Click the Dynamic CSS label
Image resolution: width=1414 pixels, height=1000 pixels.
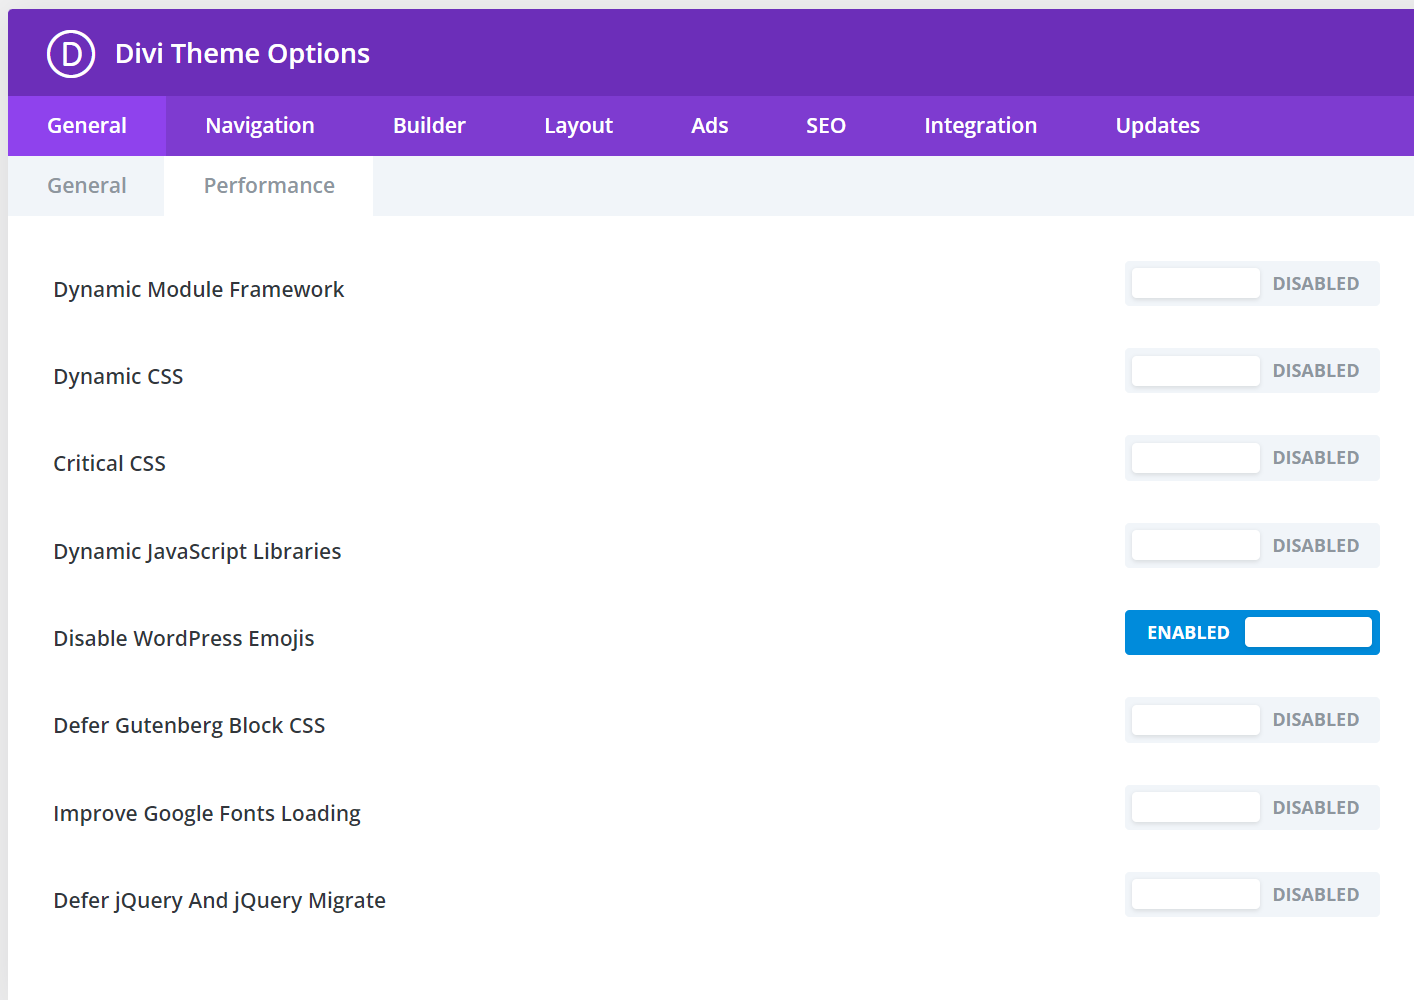[x=118, y=377]
